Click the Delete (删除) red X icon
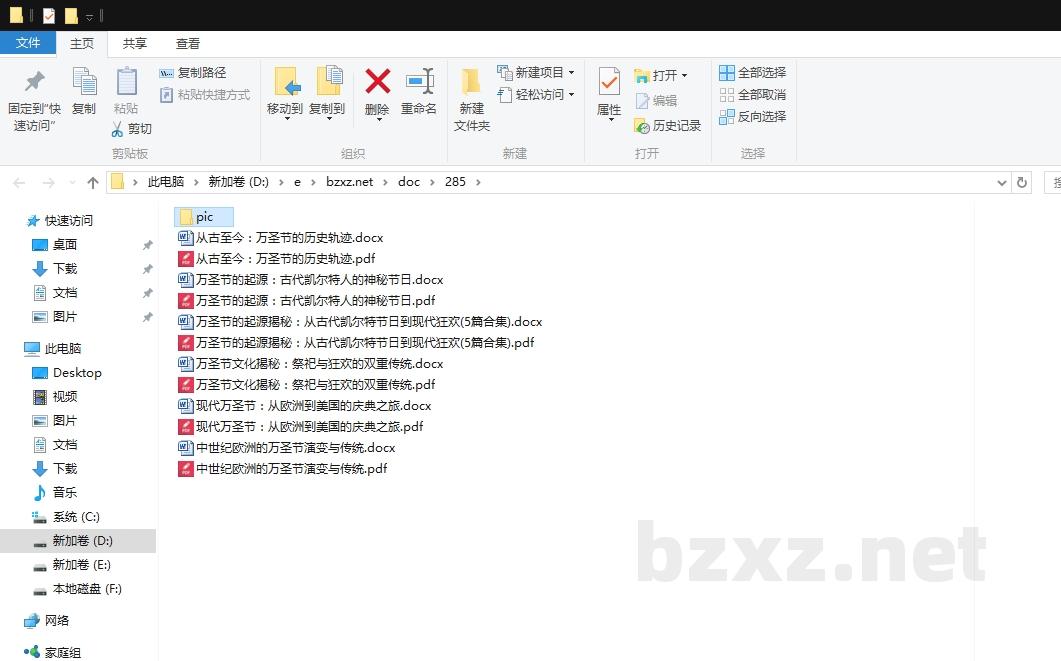 point(377,82)
